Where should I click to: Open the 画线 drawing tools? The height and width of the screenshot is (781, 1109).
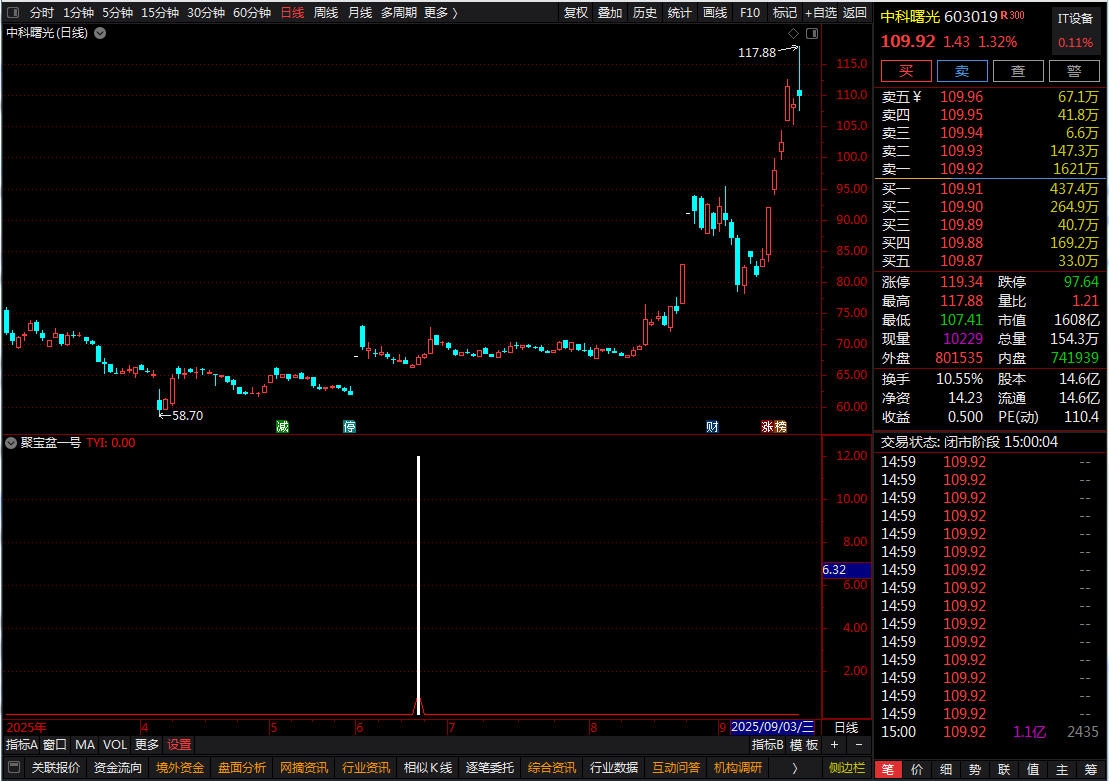pyautogui.click(x=714, y=13)
